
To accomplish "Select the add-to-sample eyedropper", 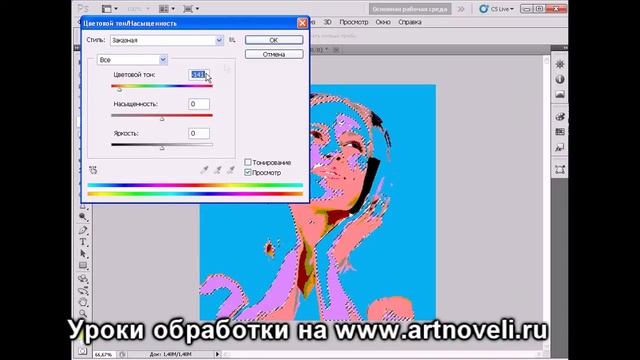I will pos(218,170).
